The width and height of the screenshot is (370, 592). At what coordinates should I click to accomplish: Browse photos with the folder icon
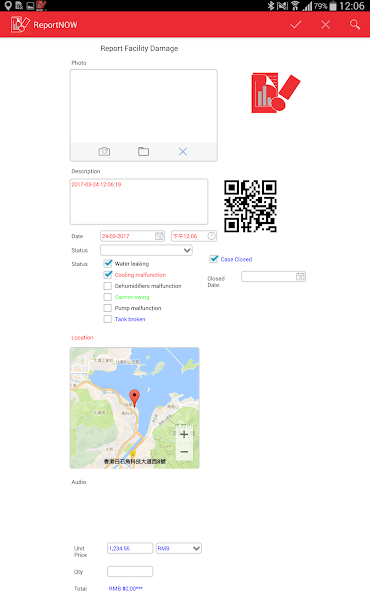[x=143, y=151]
